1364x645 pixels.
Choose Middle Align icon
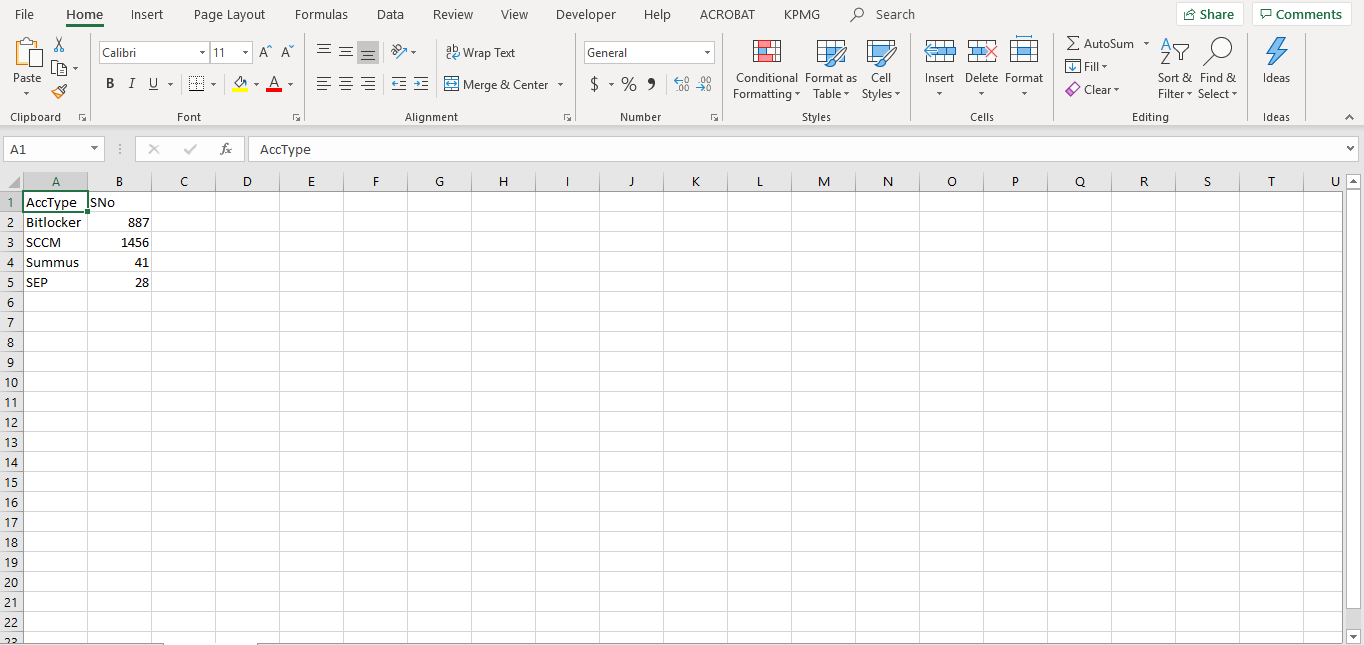coord(346,52)
